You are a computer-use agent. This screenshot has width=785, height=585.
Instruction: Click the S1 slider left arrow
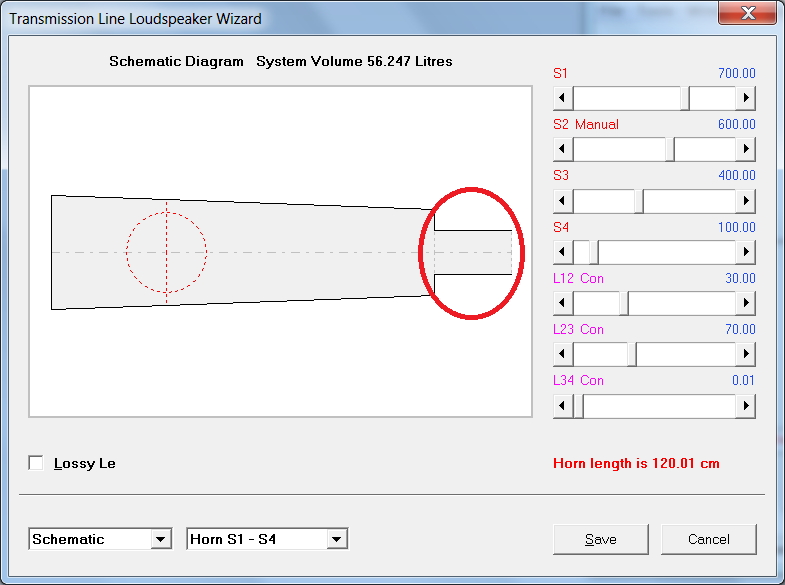click(563, 98)
